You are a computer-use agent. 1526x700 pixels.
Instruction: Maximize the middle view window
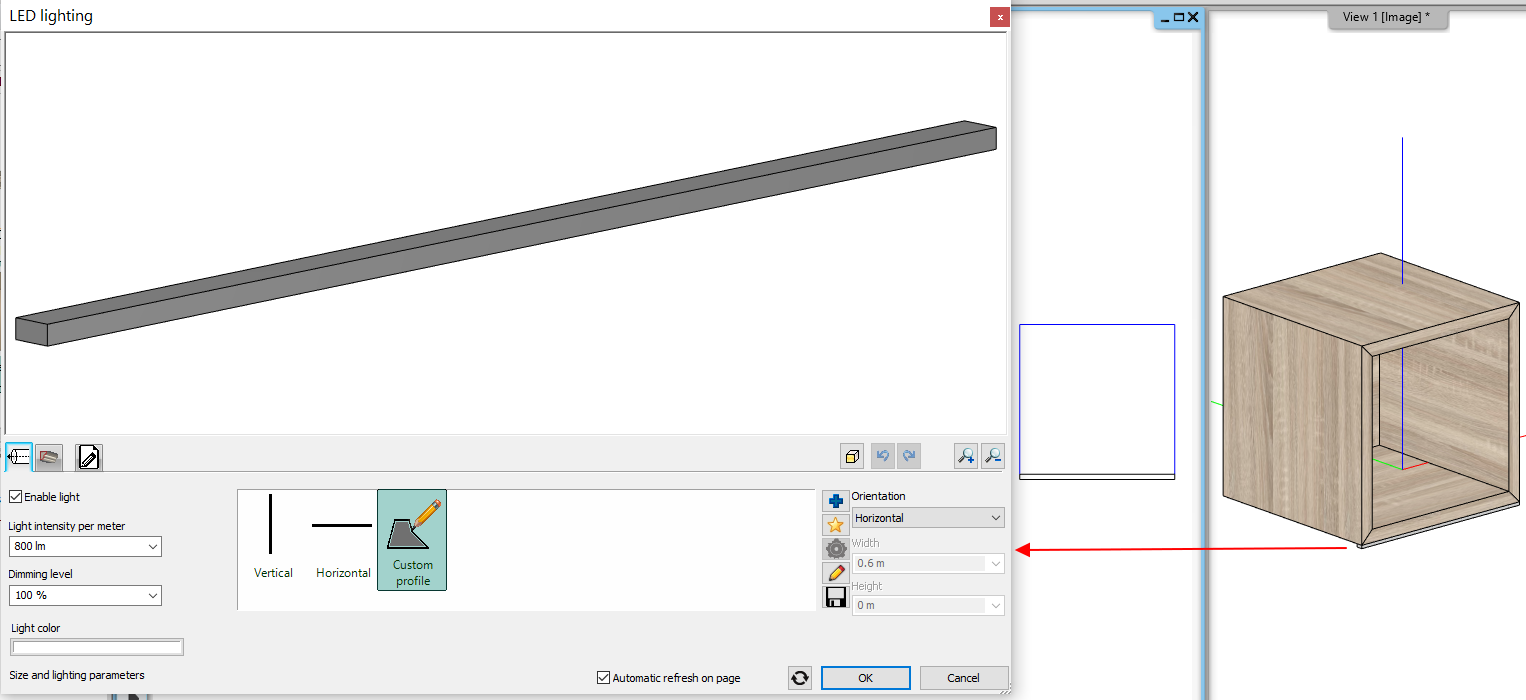point(1179,17)
